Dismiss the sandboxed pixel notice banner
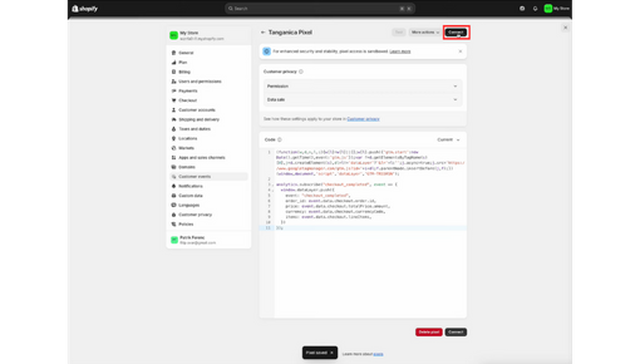This screenshot has height=364, width=640. pyautogui.click(x=460, y=51)
